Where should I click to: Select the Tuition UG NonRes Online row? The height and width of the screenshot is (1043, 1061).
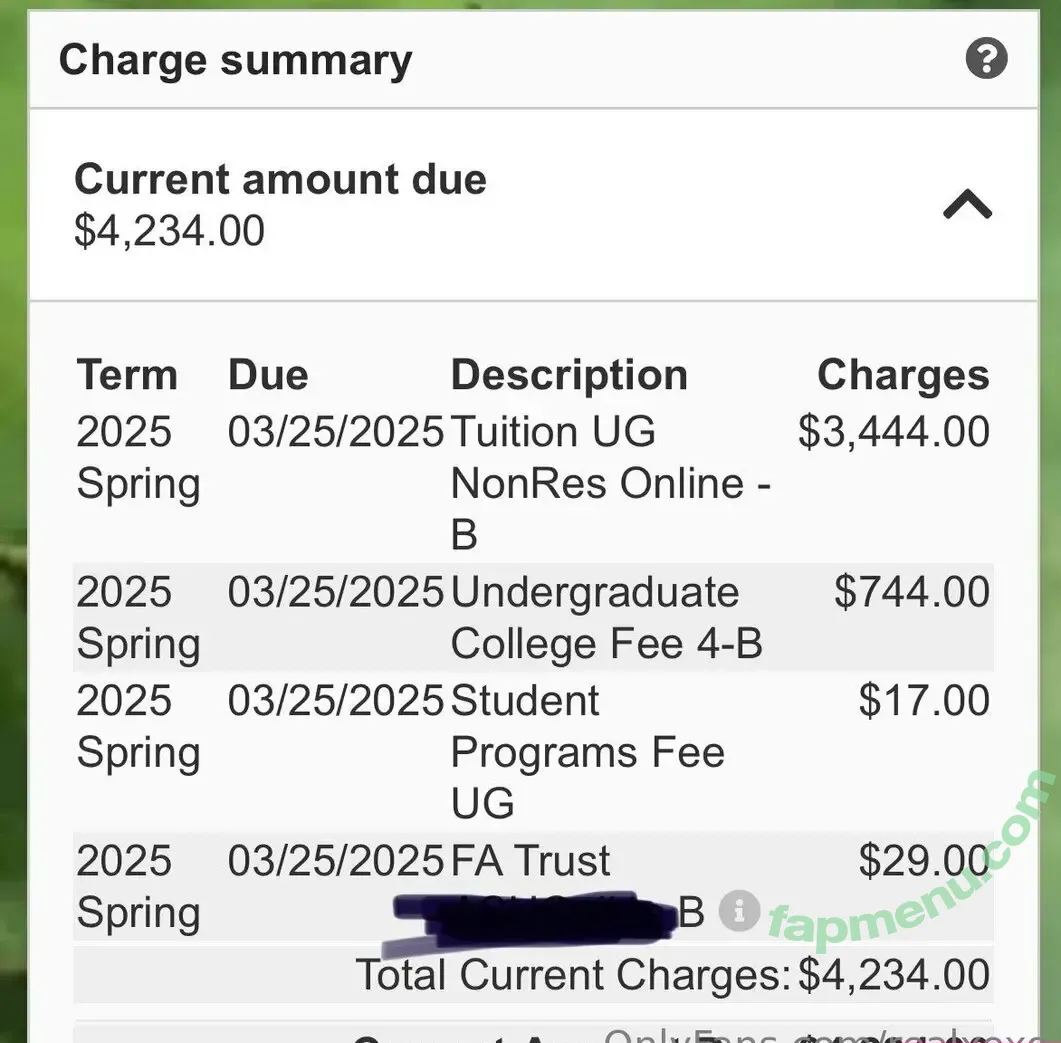[x=533, y=483]
